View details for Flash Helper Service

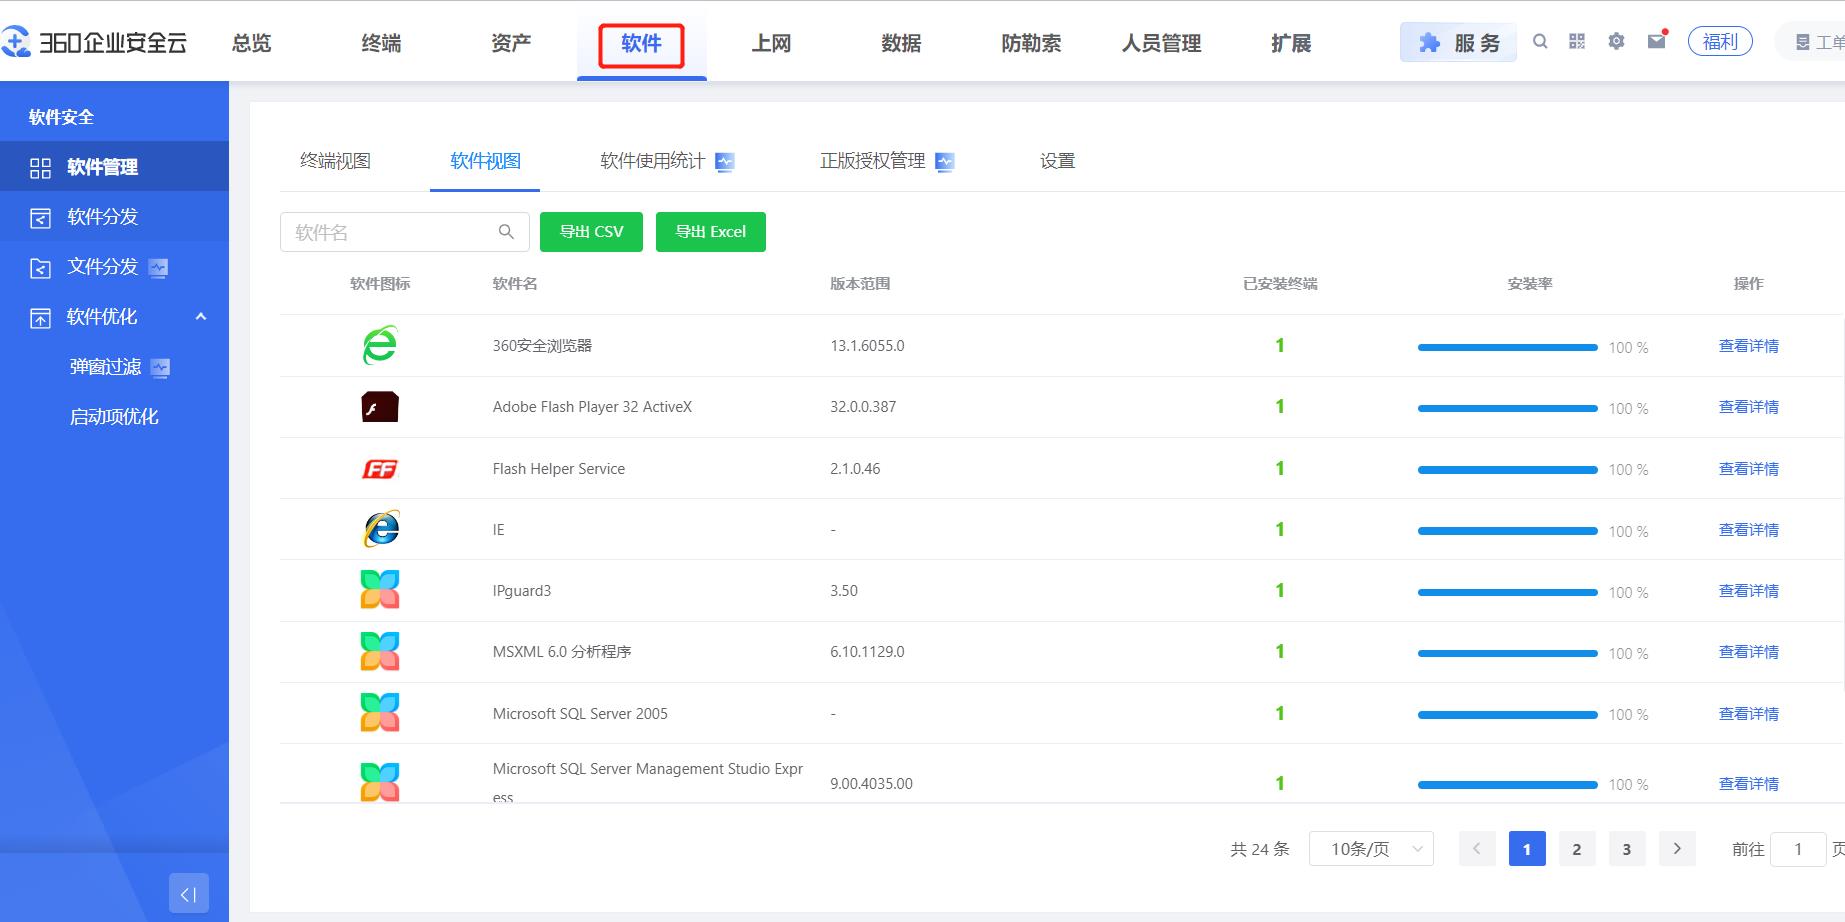pos(1748,469)
